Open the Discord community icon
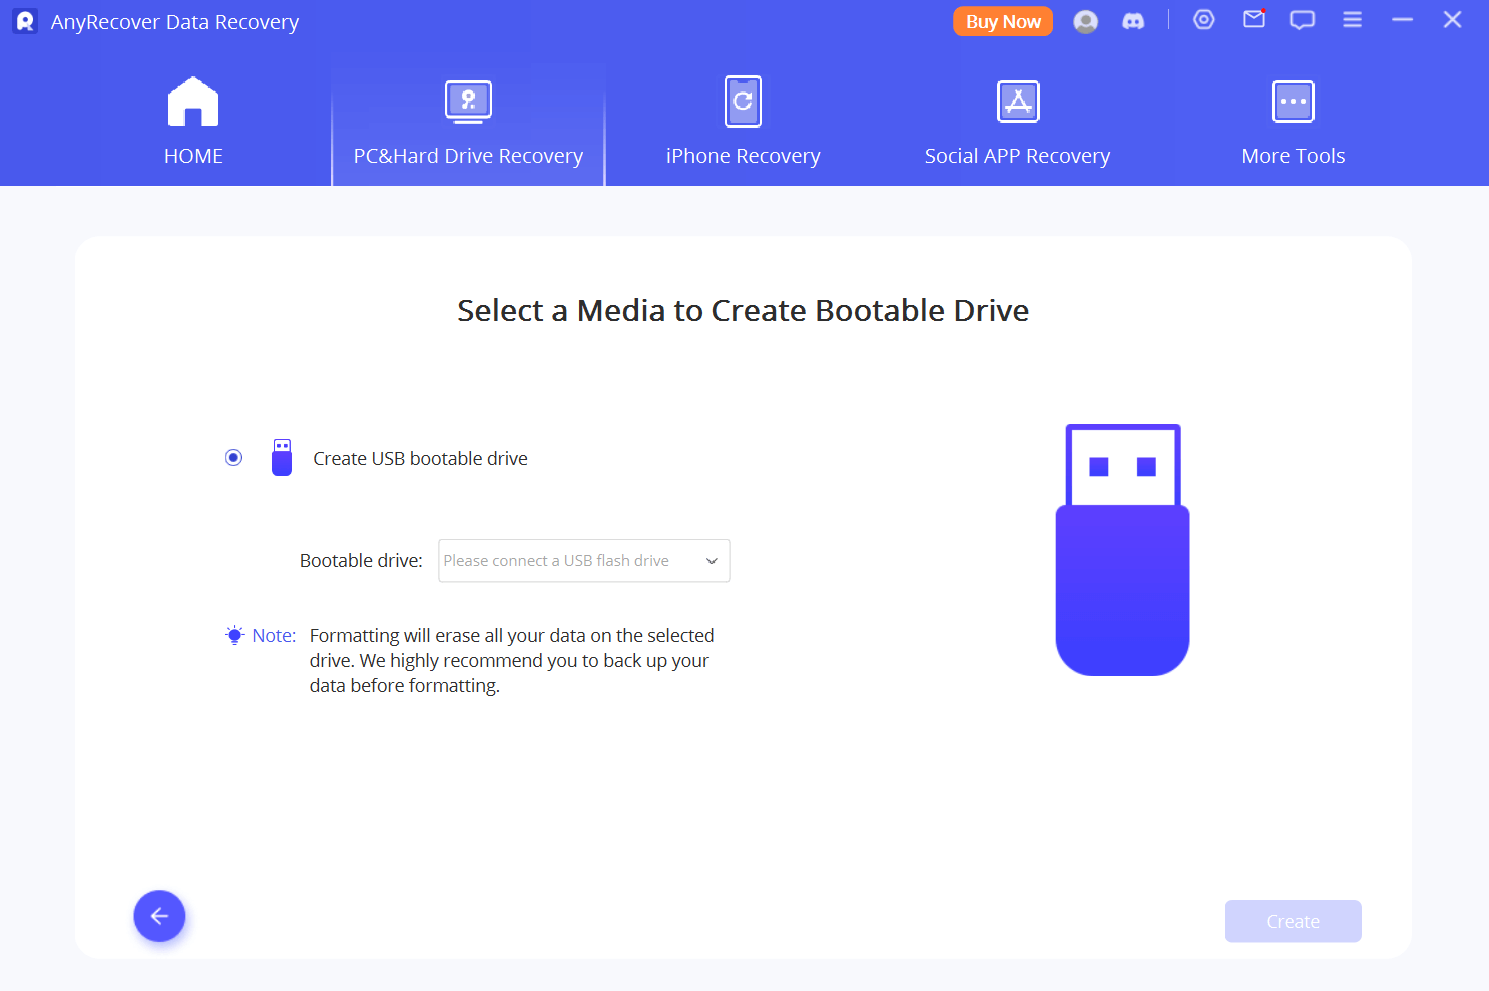Screen dimensions: 1489x991 pos(1133,21)
